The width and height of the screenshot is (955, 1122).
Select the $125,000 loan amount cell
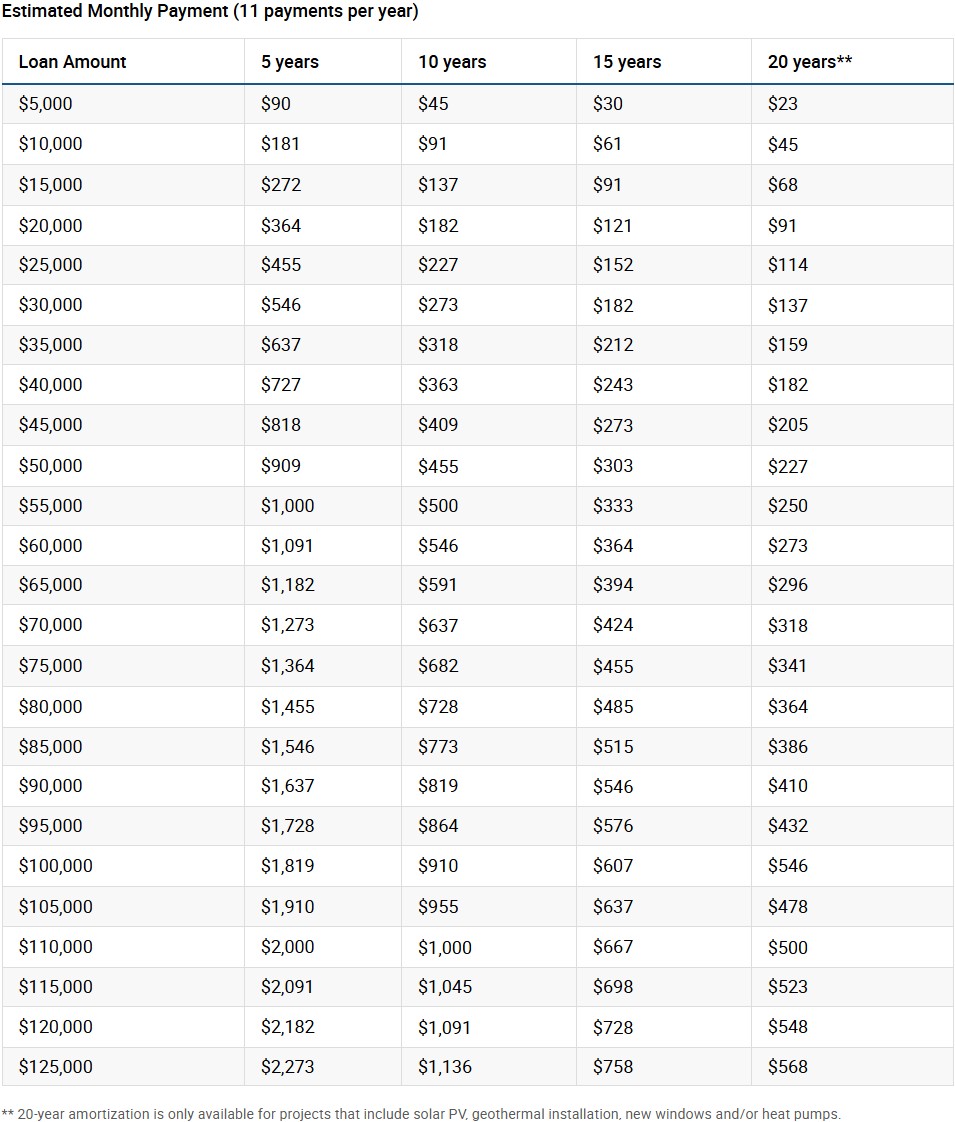pyautogui.click(x=56, y=1067)
